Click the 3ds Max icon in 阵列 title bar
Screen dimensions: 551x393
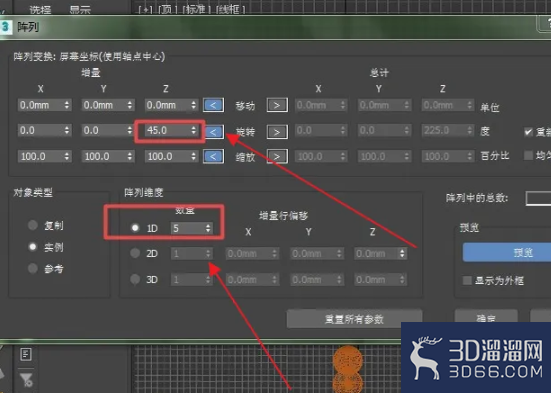point(5,27)
